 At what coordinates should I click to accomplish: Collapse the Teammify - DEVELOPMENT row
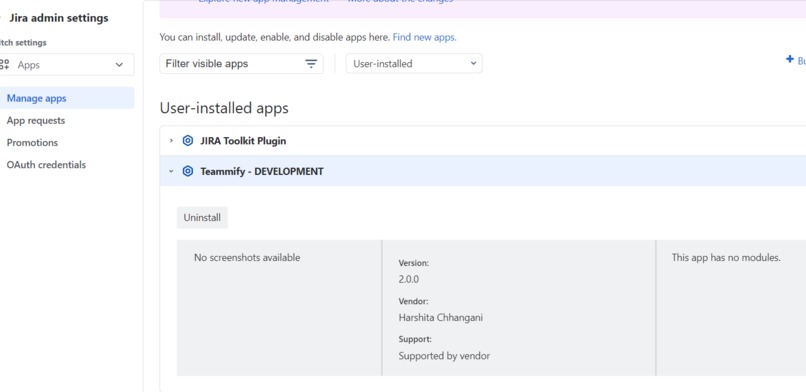point(171,171)
